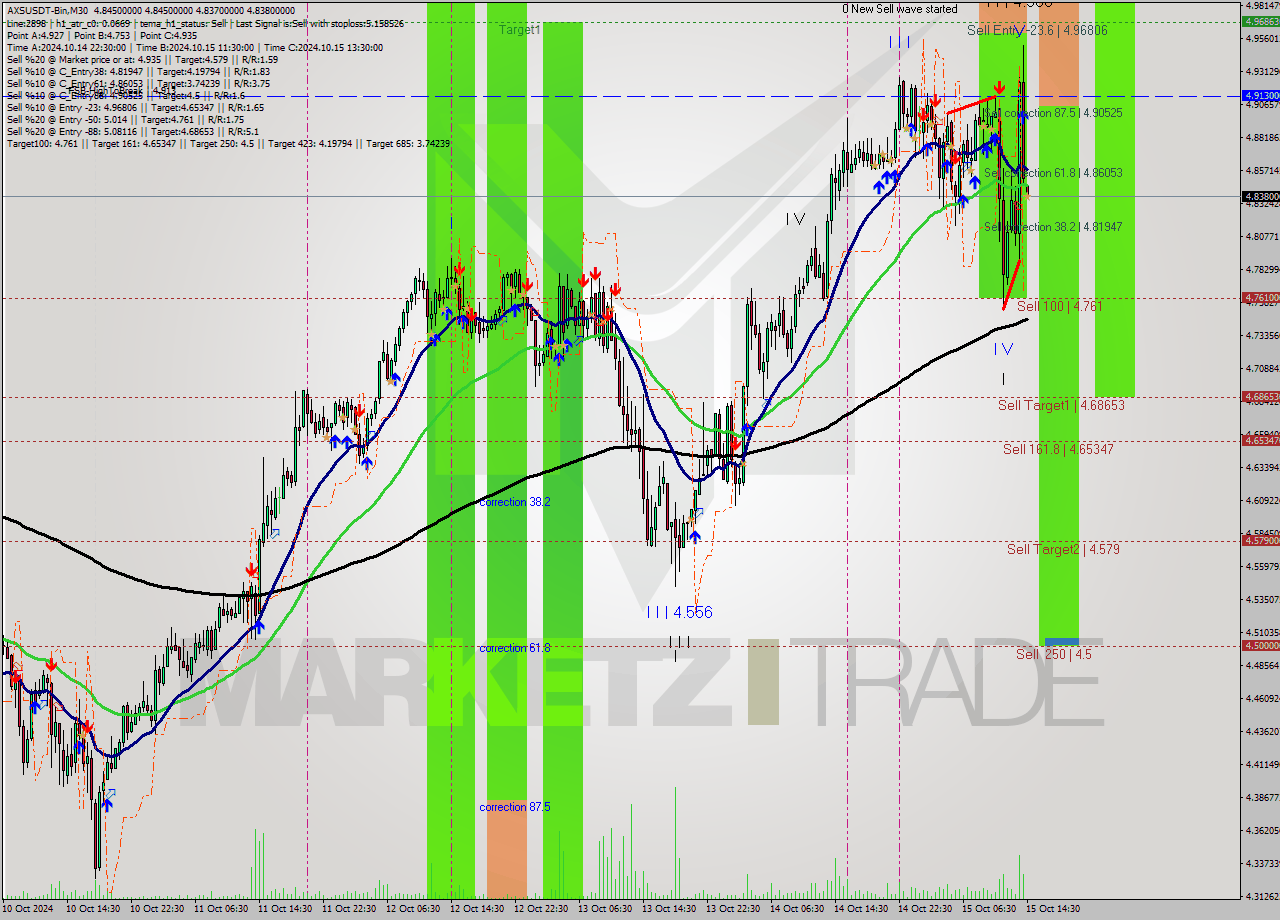Click the 'correction 87.5' label
This screenshot has width=1280, height=920.
pos(515,807)
